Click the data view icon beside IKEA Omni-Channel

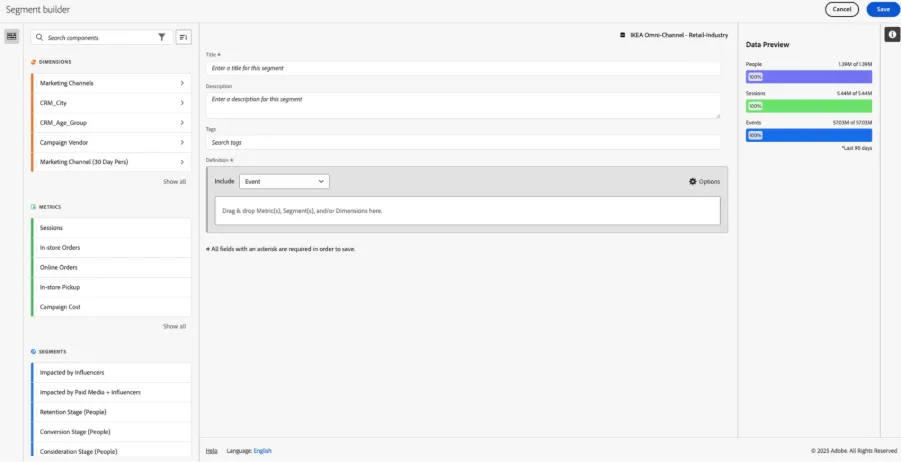(622, 35)
